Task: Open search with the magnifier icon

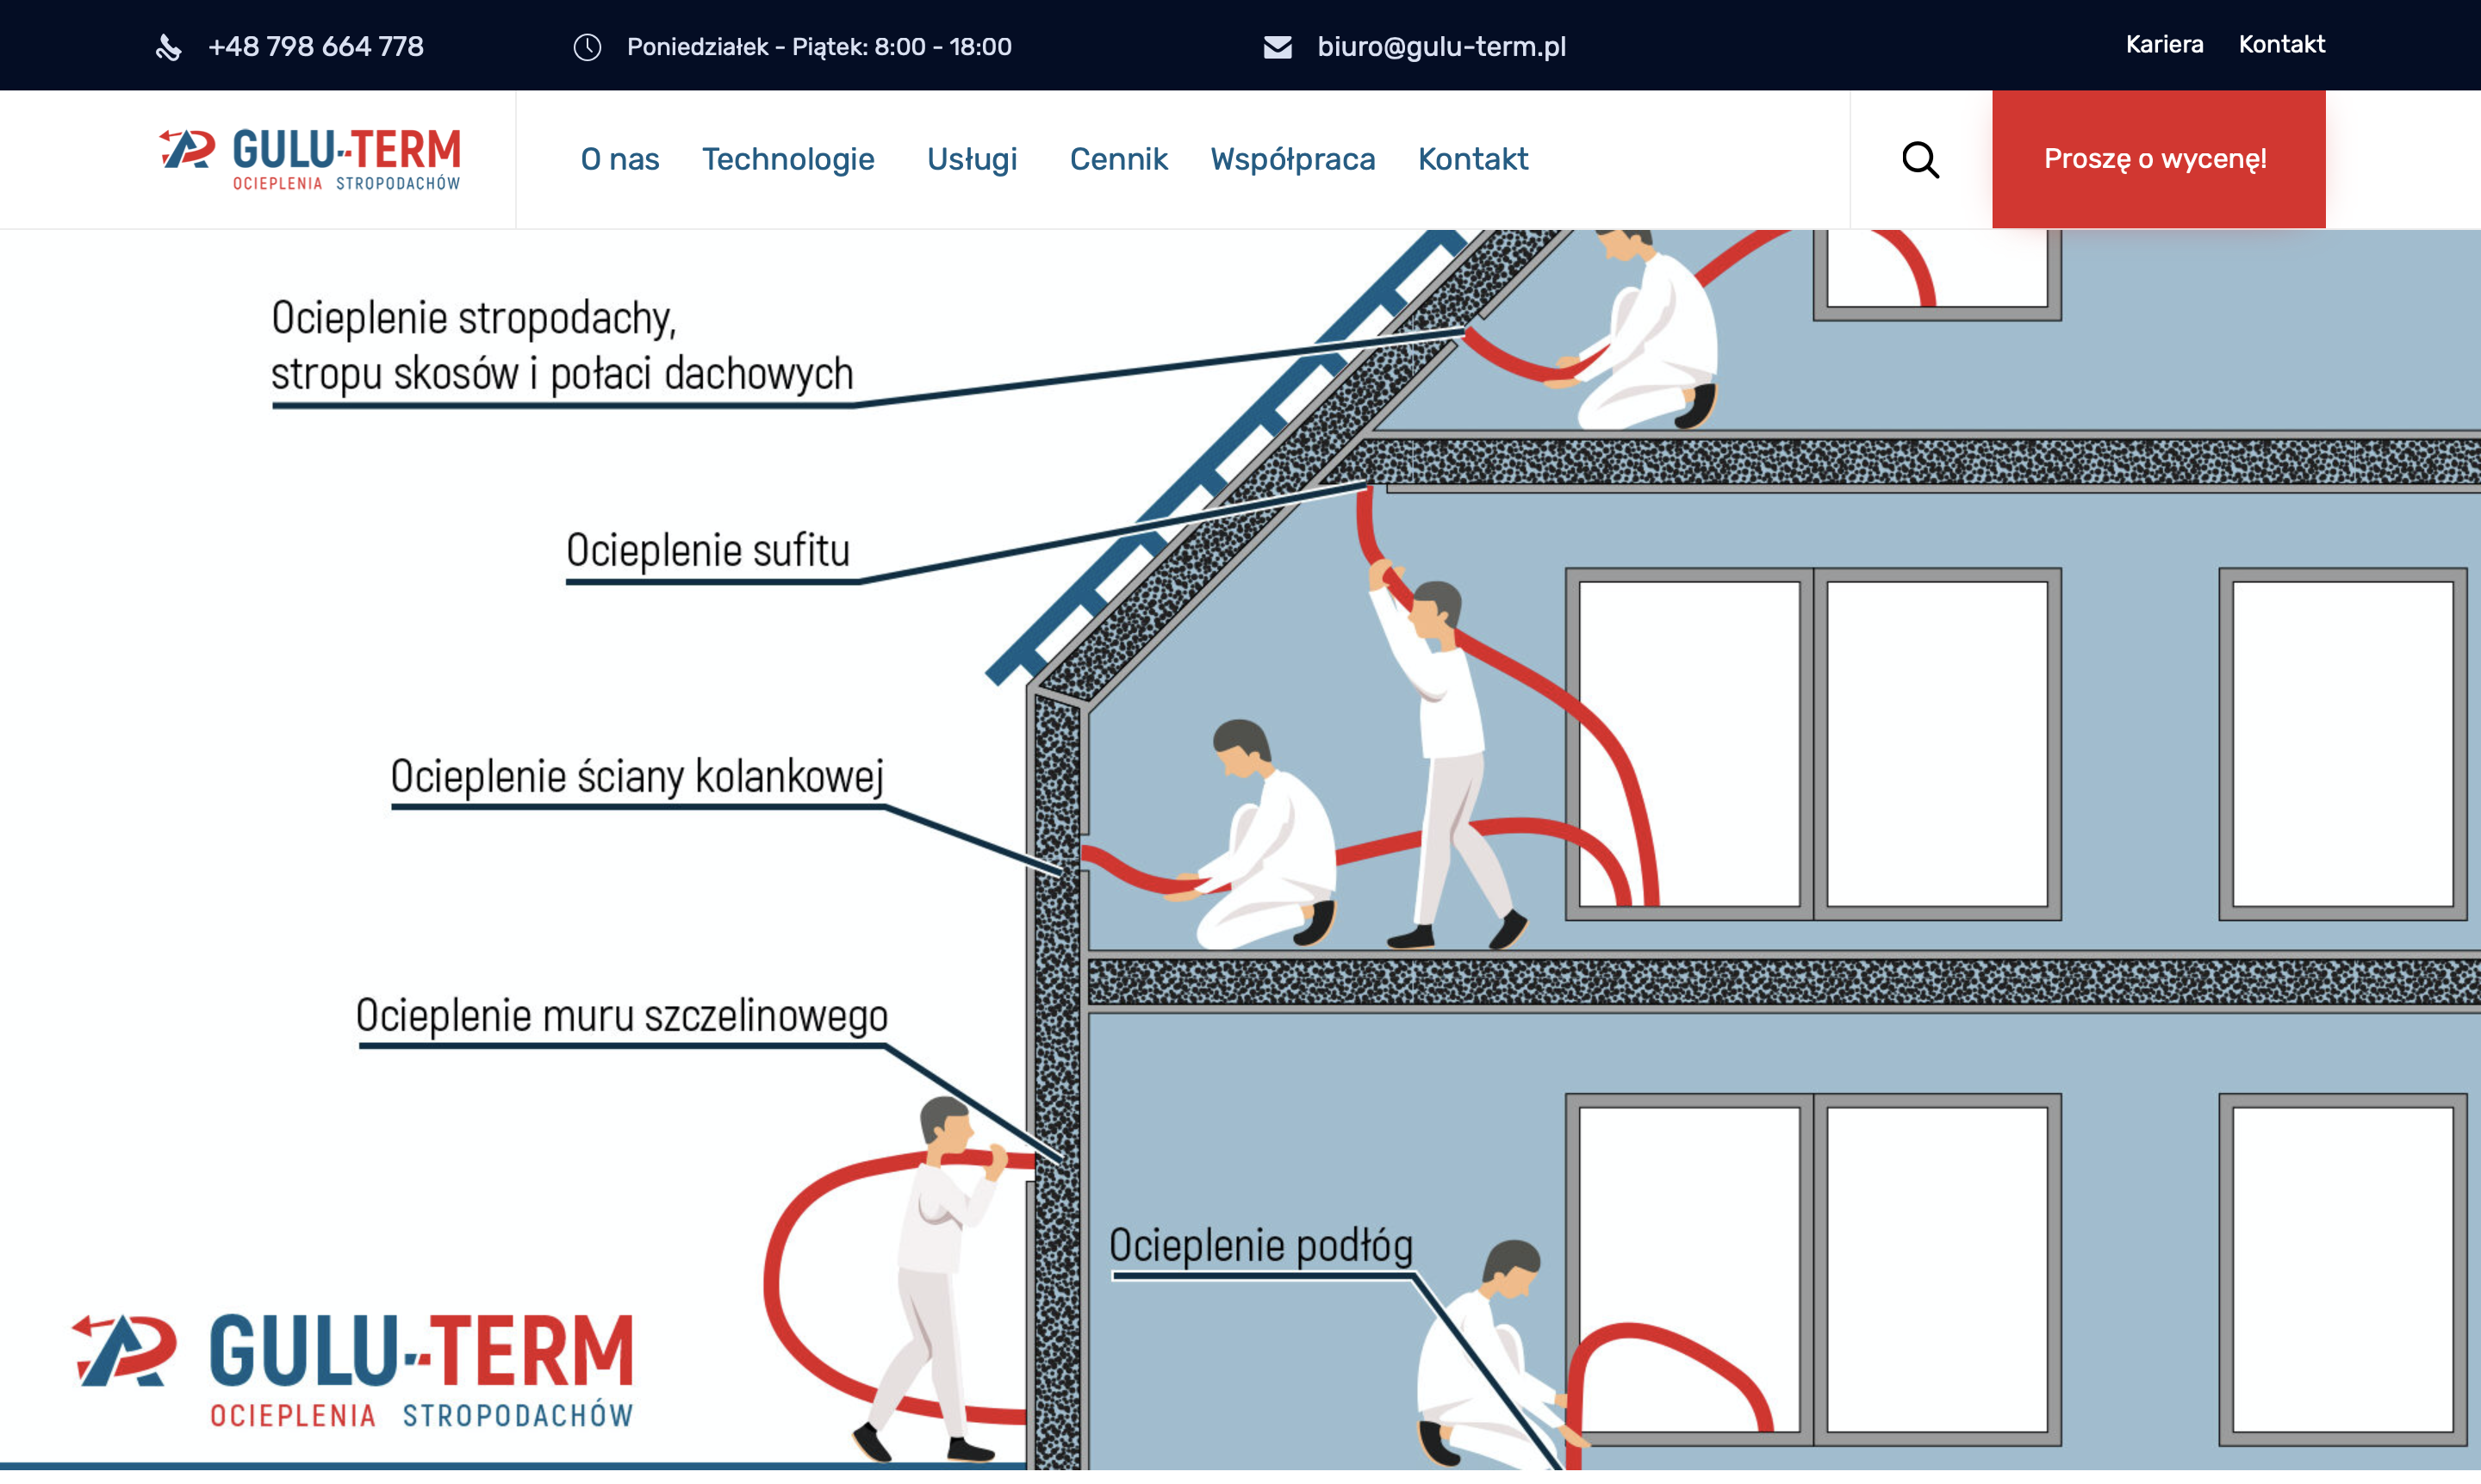Action: (1920, 159)
